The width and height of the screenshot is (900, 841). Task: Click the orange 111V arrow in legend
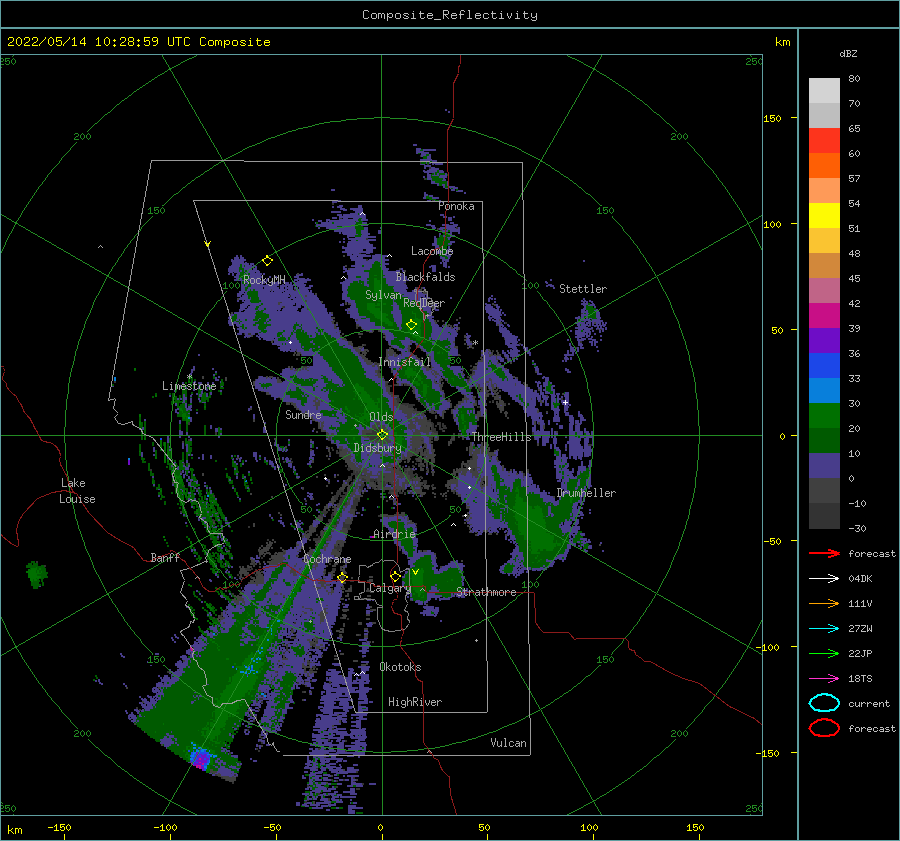(x=824, y=603)
